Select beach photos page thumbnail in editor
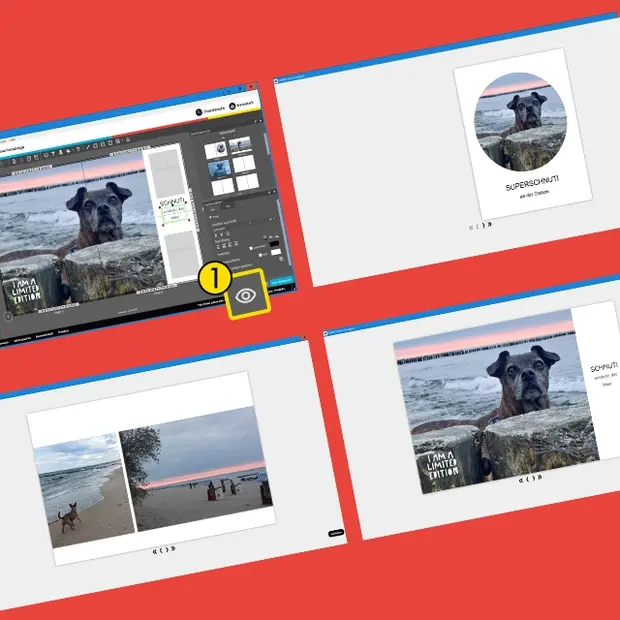This screenshot has width=620, height=620. (x=240, y=145)
